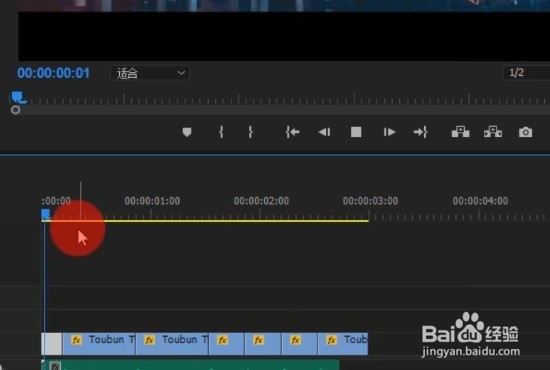Viewport: 550px width, 370px height.
Task: Step back one frame
Action: [324, 132]
